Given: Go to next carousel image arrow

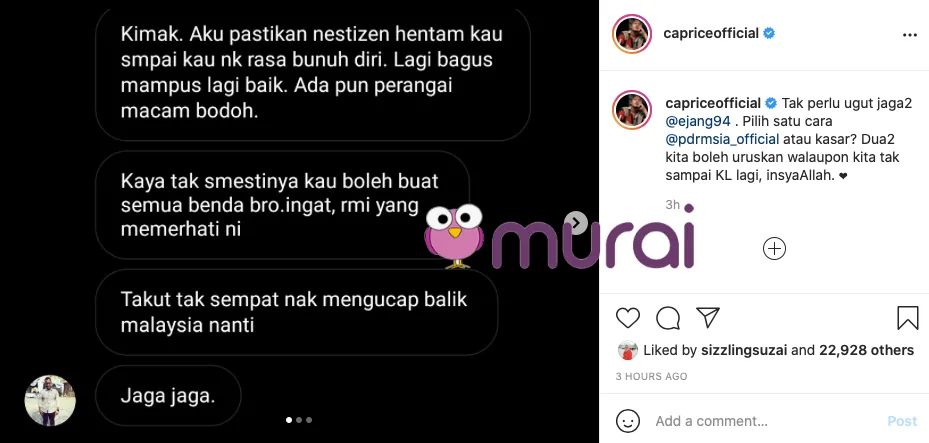Looking at the screenshot, I should coord(575,223).
